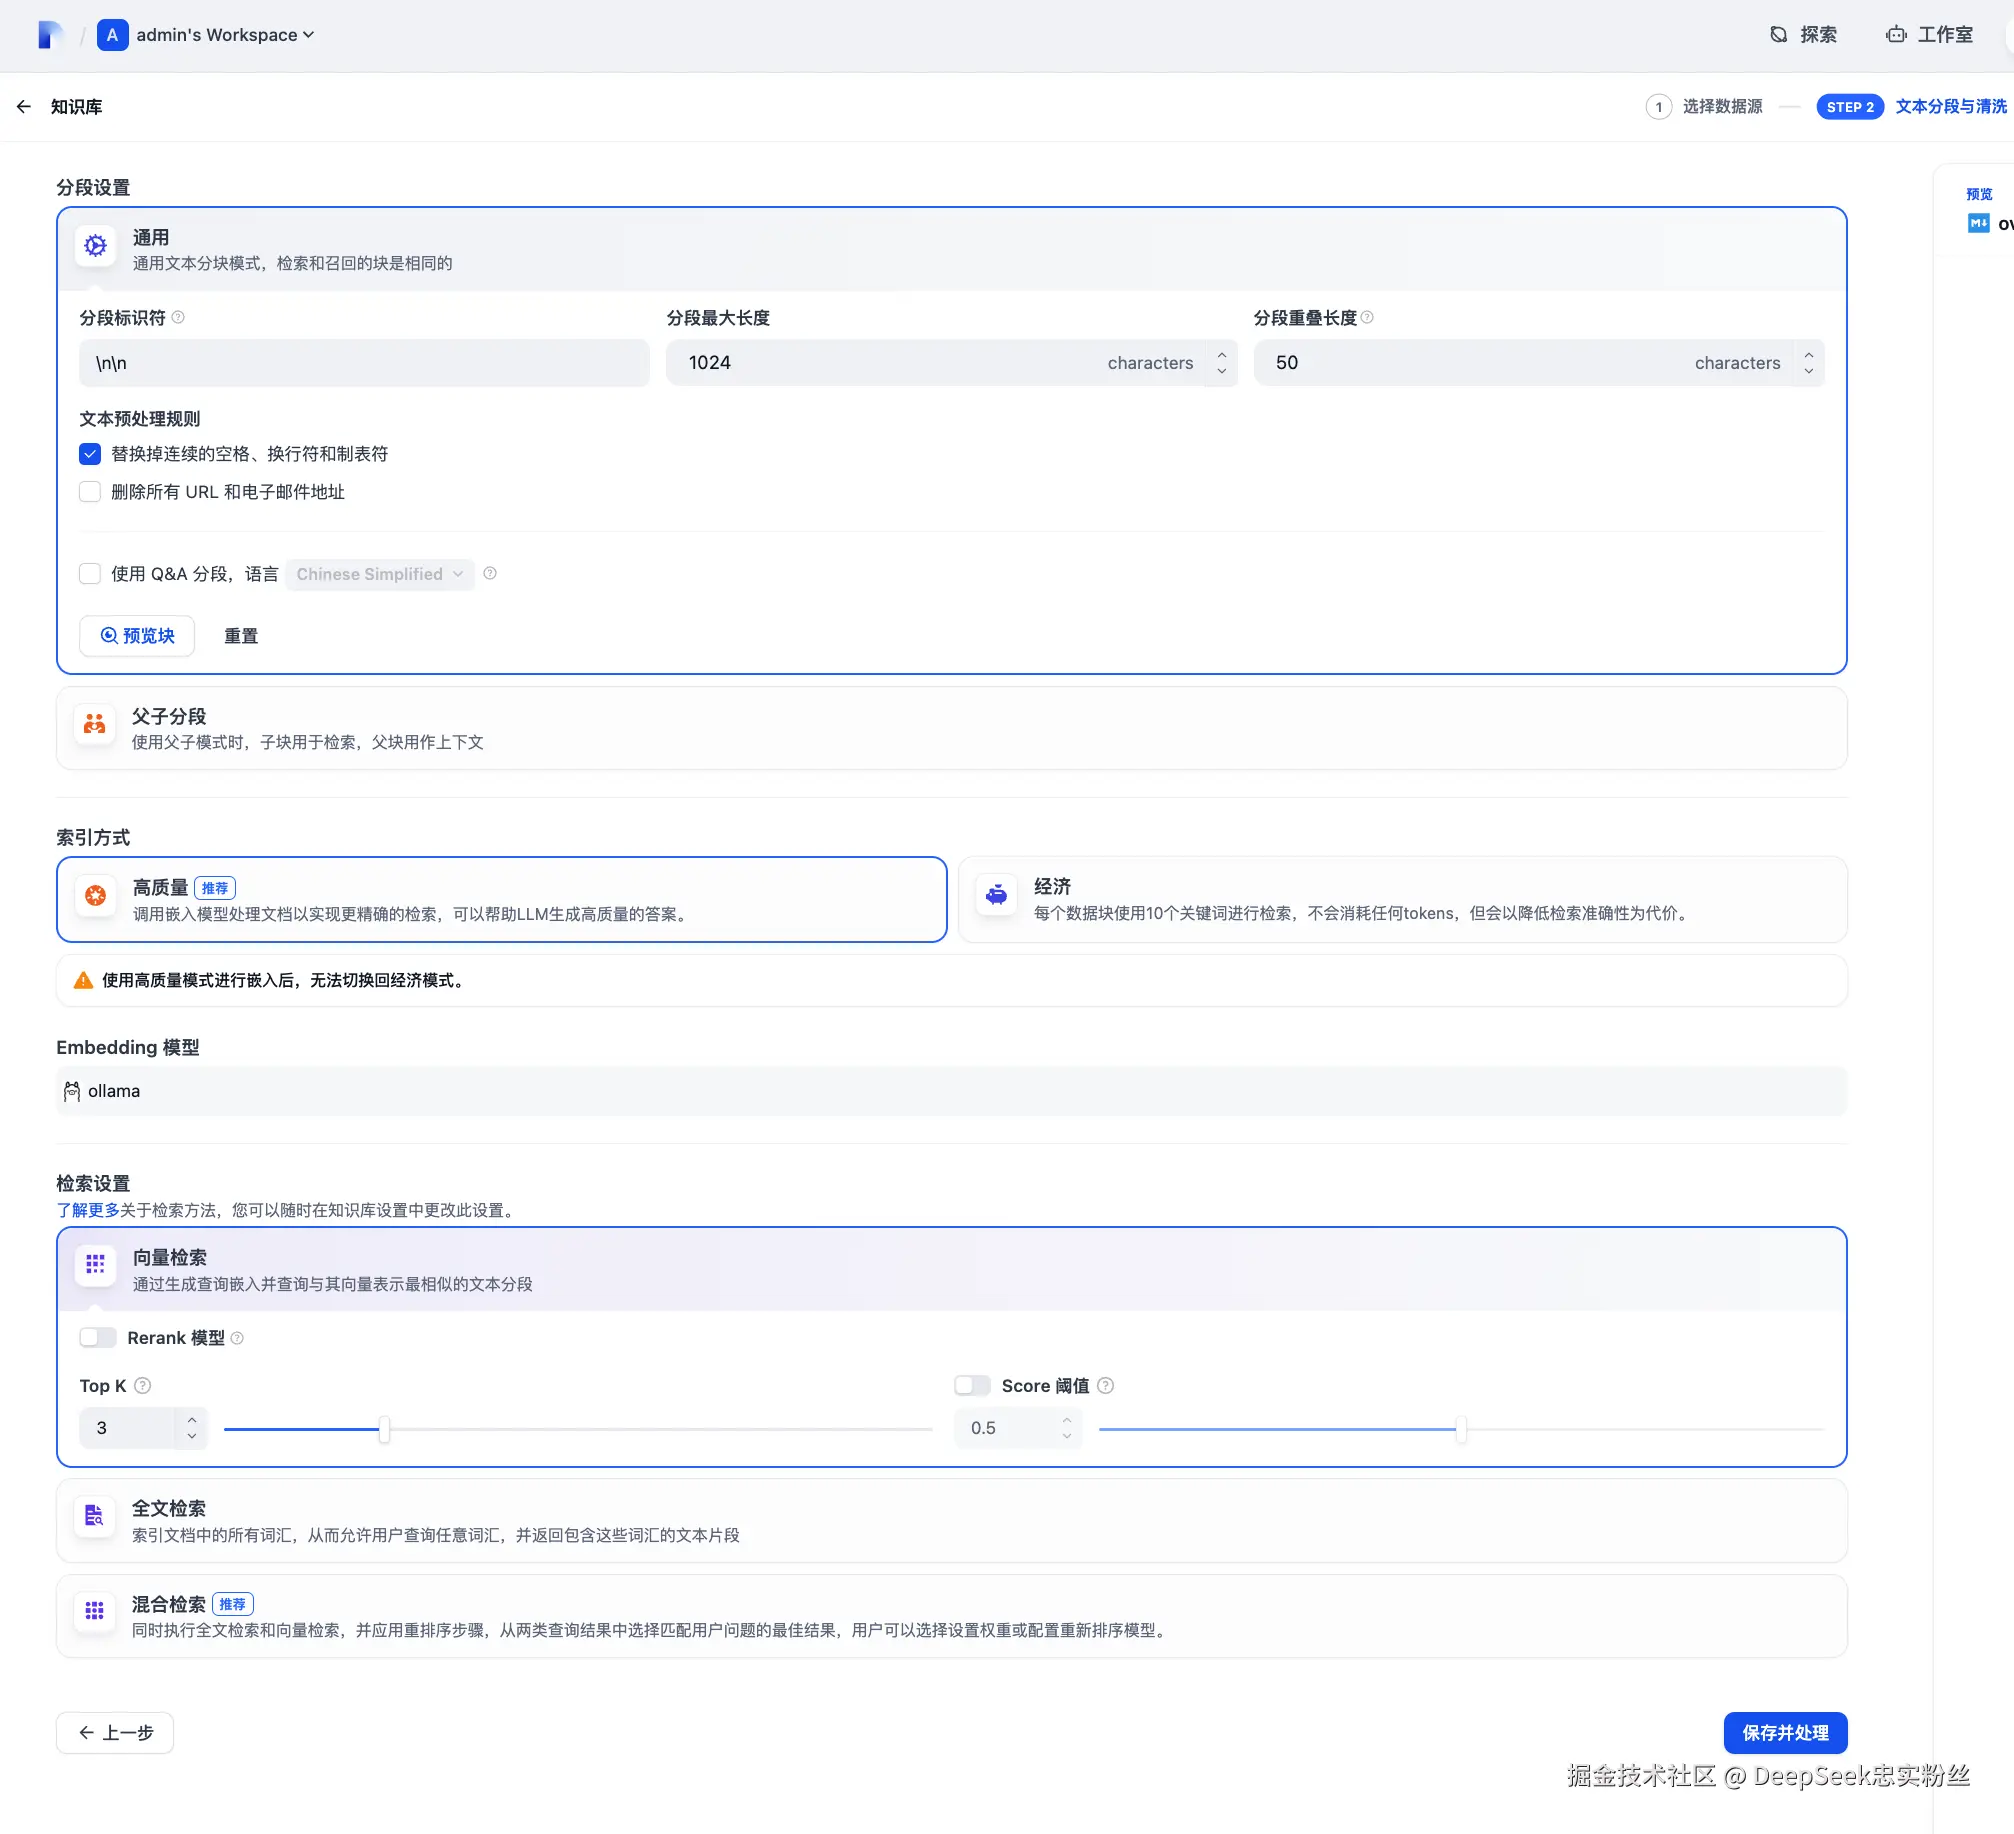Image resolution: width=2014 pixels, height=1834 pixels.
Task: Select the 父子分段 mode icon
Action: coord(95,724)
